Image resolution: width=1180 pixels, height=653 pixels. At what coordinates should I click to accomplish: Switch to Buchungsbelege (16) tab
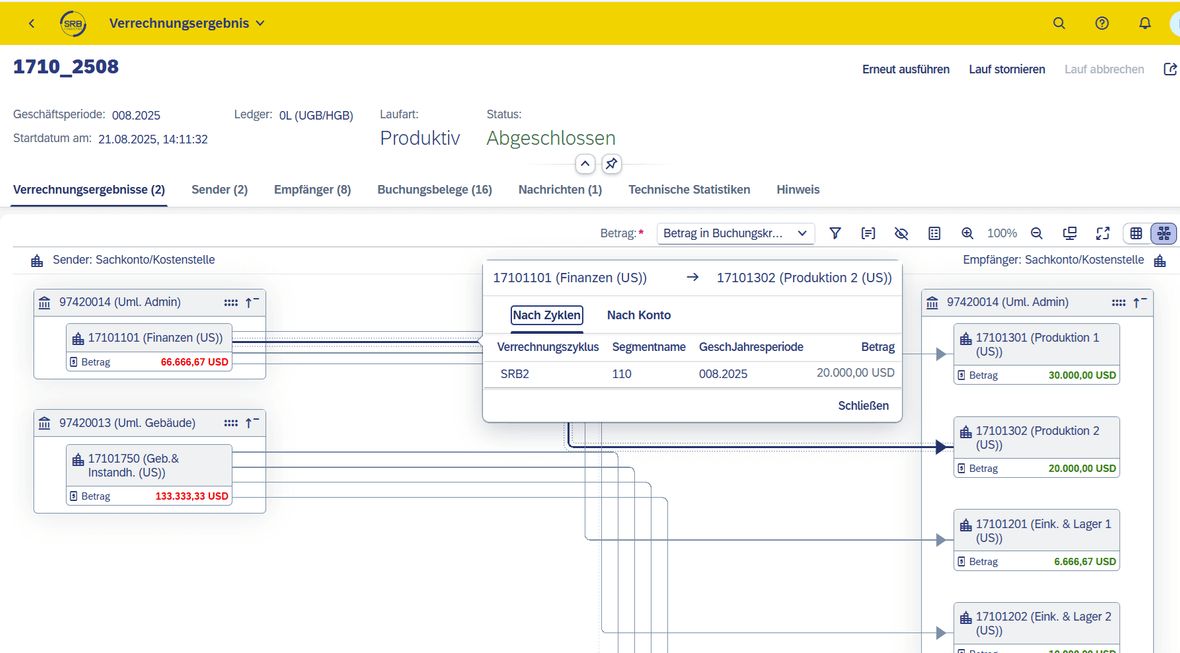(x=434, y=190)
